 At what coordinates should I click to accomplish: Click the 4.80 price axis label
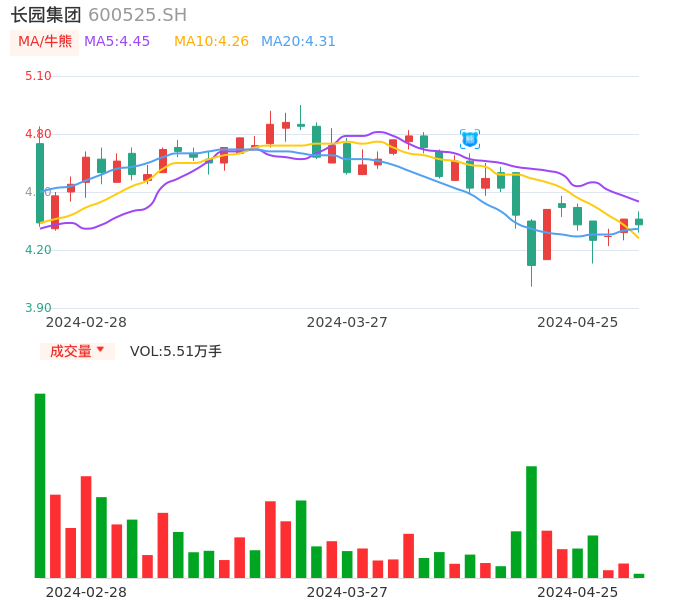(x=38, y=134)
